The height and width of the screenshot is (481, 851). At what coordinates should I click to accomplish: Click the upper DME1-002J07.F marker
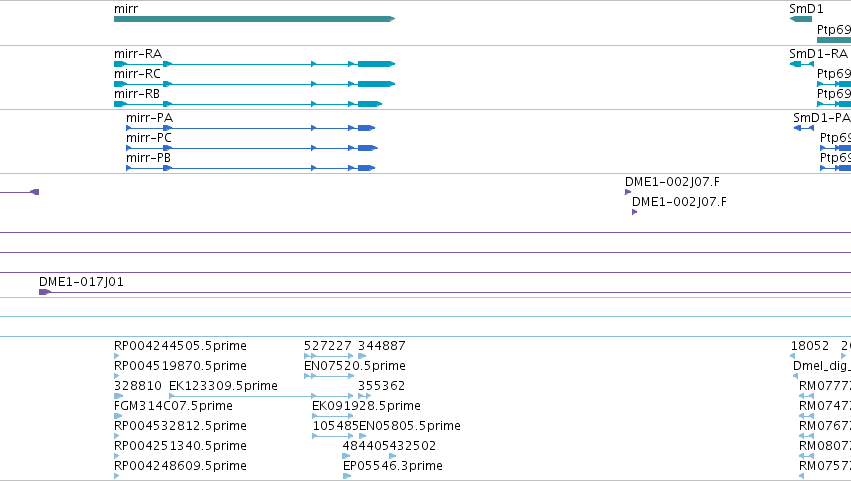(x=628, y=192)
